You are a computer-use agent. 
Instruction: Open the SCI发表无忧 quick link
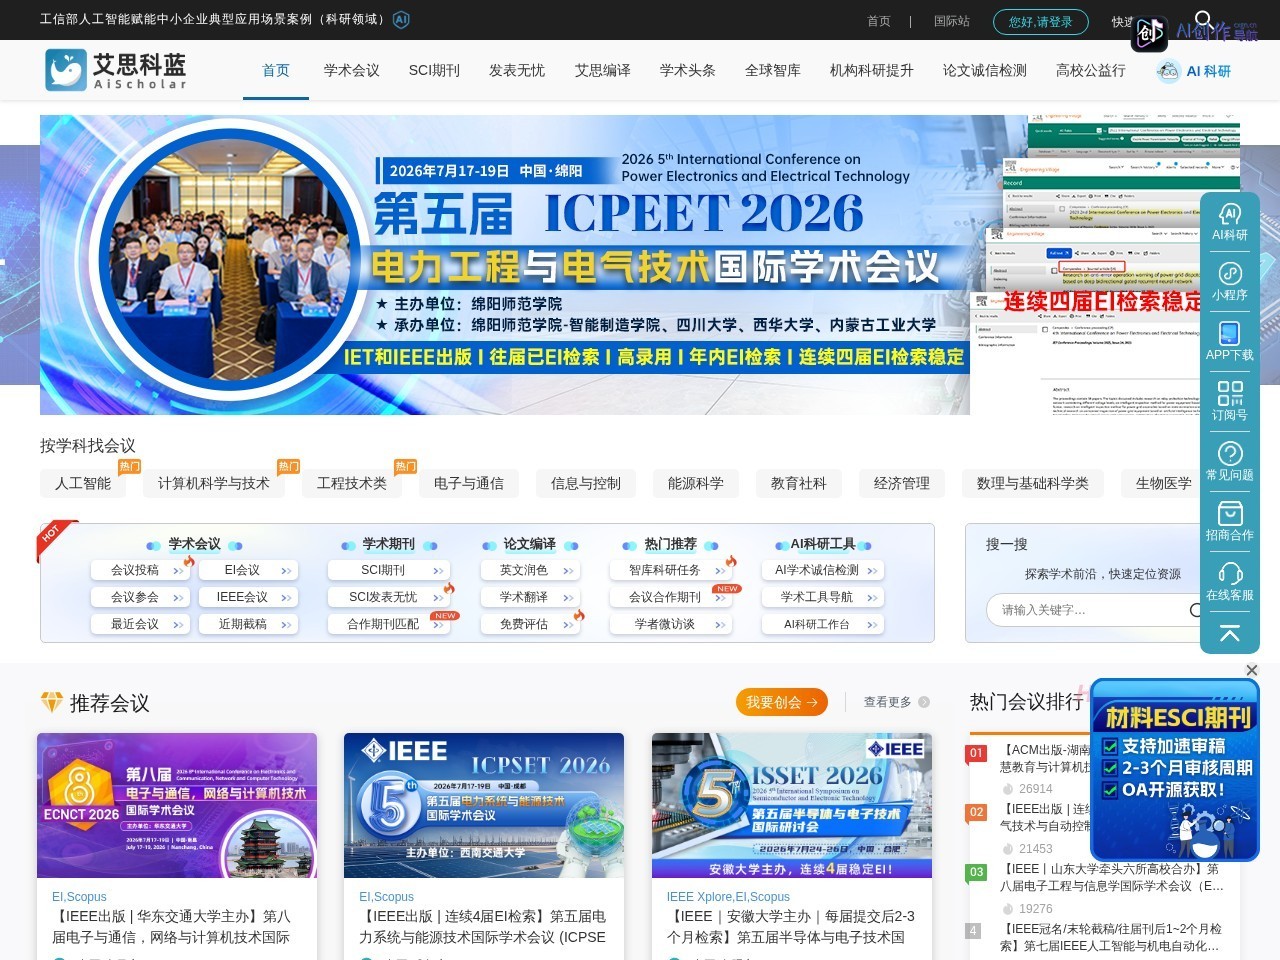(x=388, y=597)
